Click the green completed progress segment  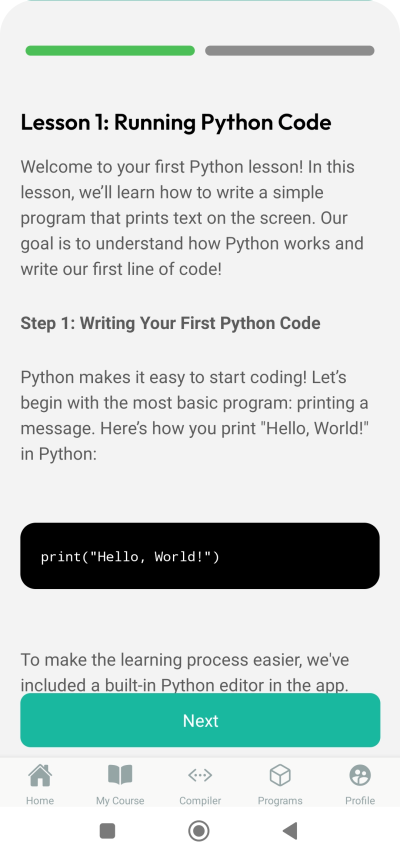(110, 51)
